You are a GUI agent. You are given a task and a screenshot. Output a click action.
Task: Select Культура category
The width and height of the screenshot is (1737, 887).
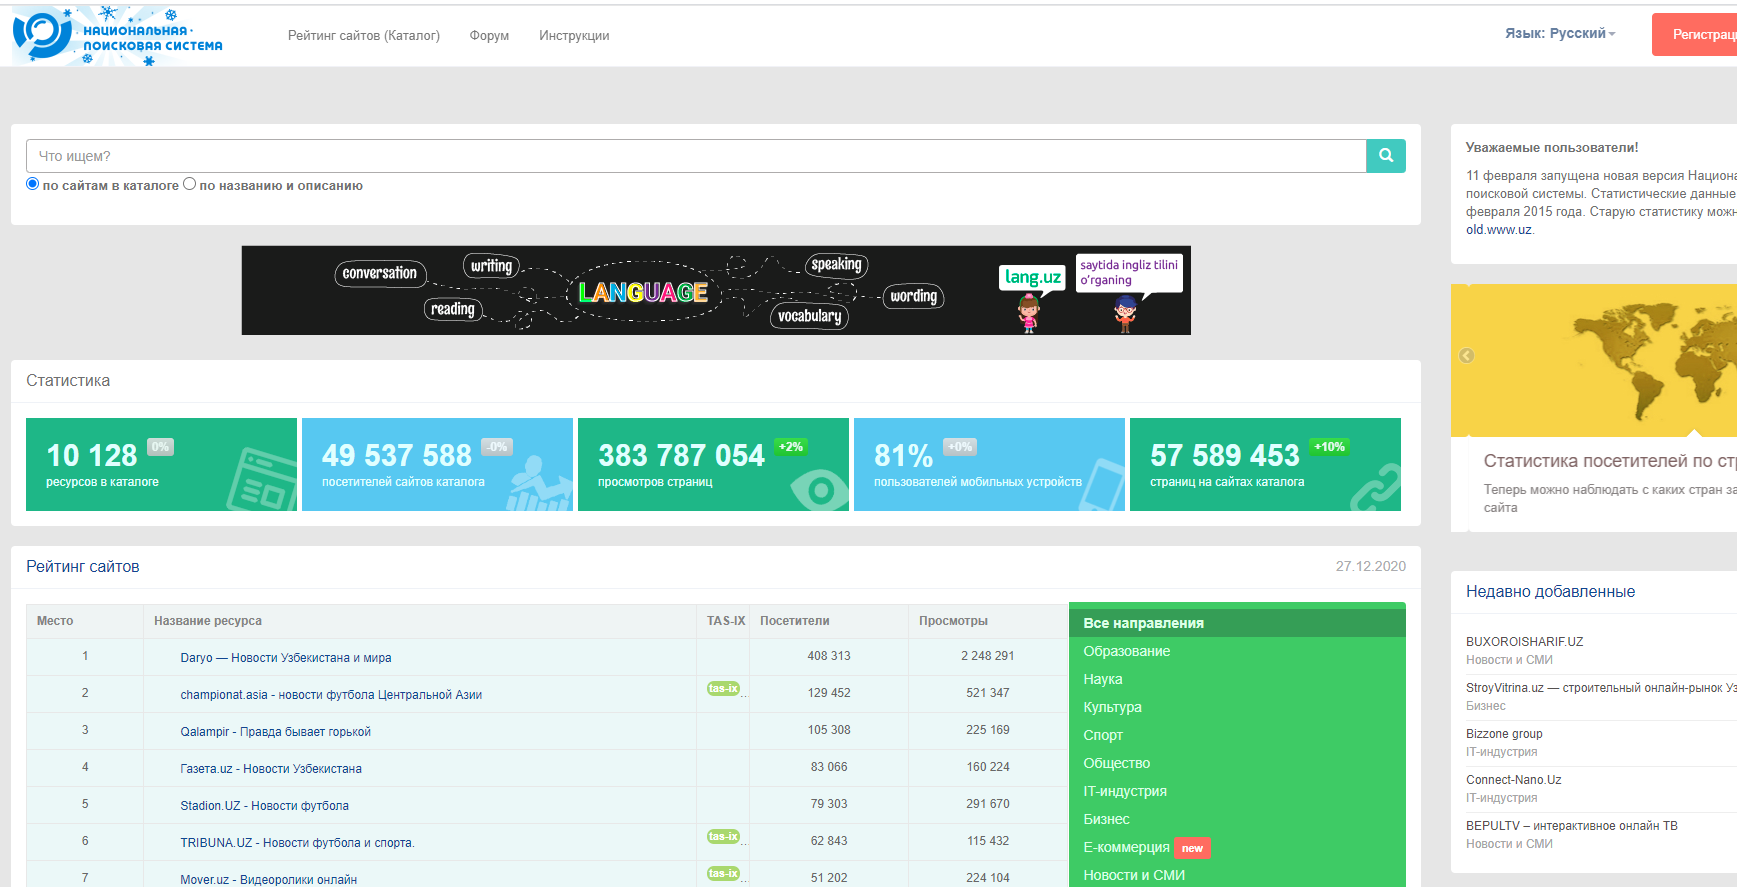[1112, 707]
